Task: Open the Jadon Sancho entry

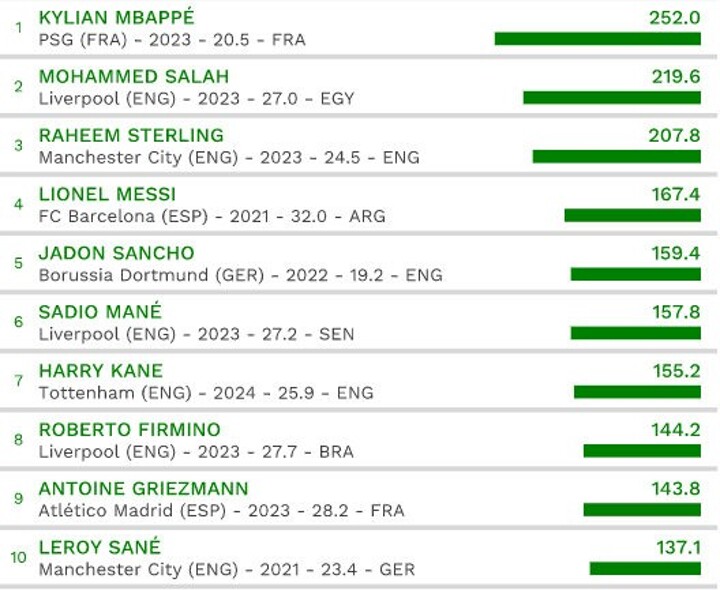Action: [116, 253]
